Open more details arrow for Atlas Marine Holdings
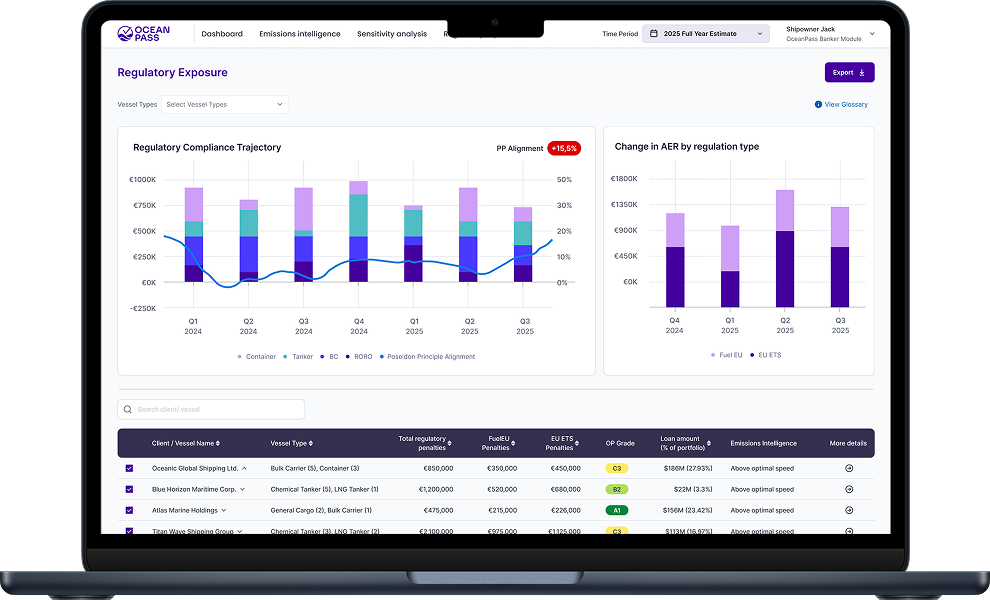This screenshot has height=600, width=990. [x=848, y=510]
